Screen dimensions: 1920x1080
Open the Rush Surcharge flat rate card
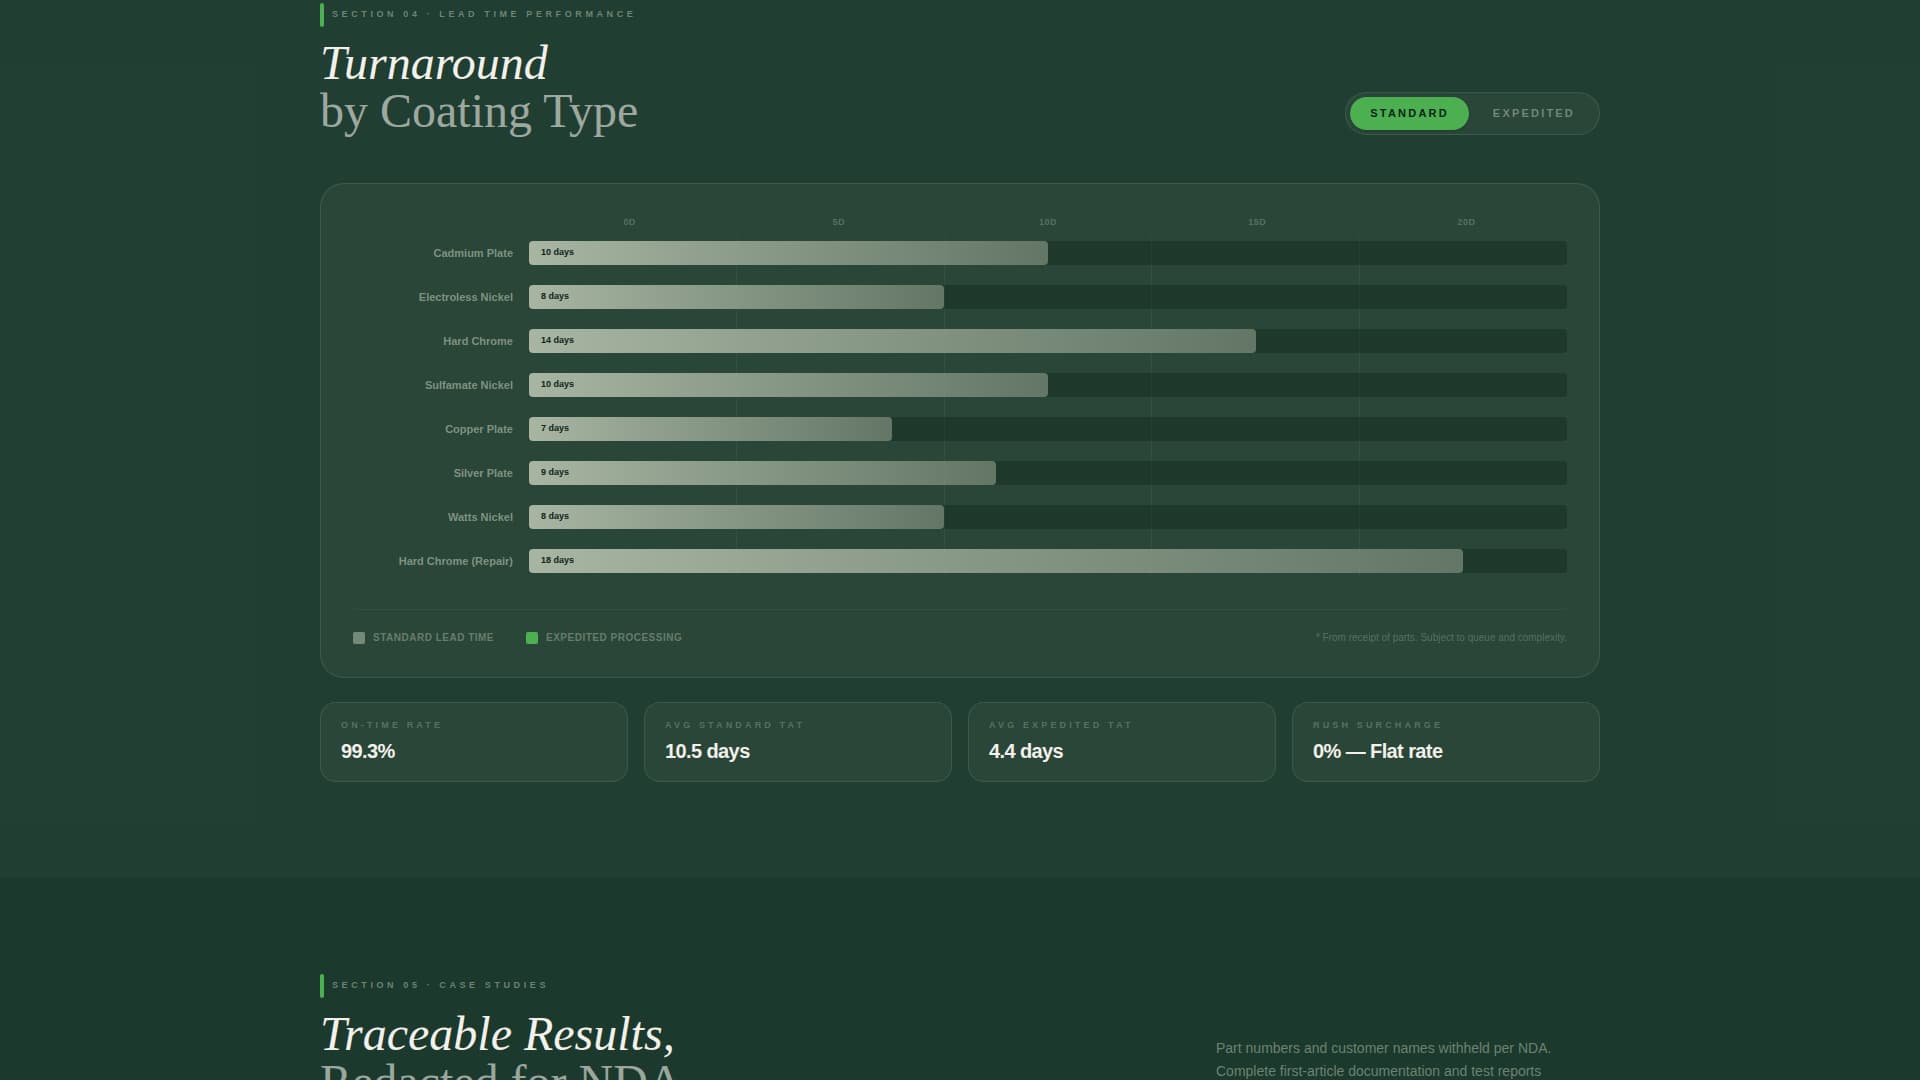tap(1445, 741)
